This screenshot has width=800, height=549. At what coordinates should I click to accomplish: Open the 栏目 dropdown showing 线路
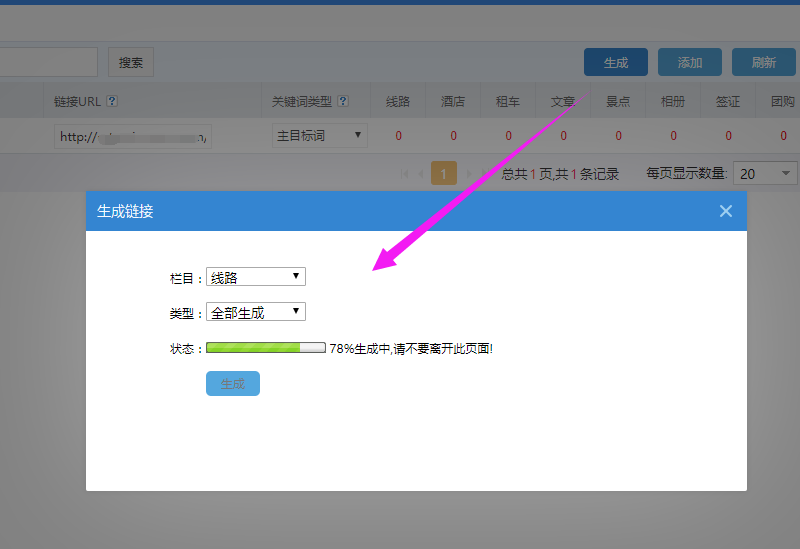255,277
